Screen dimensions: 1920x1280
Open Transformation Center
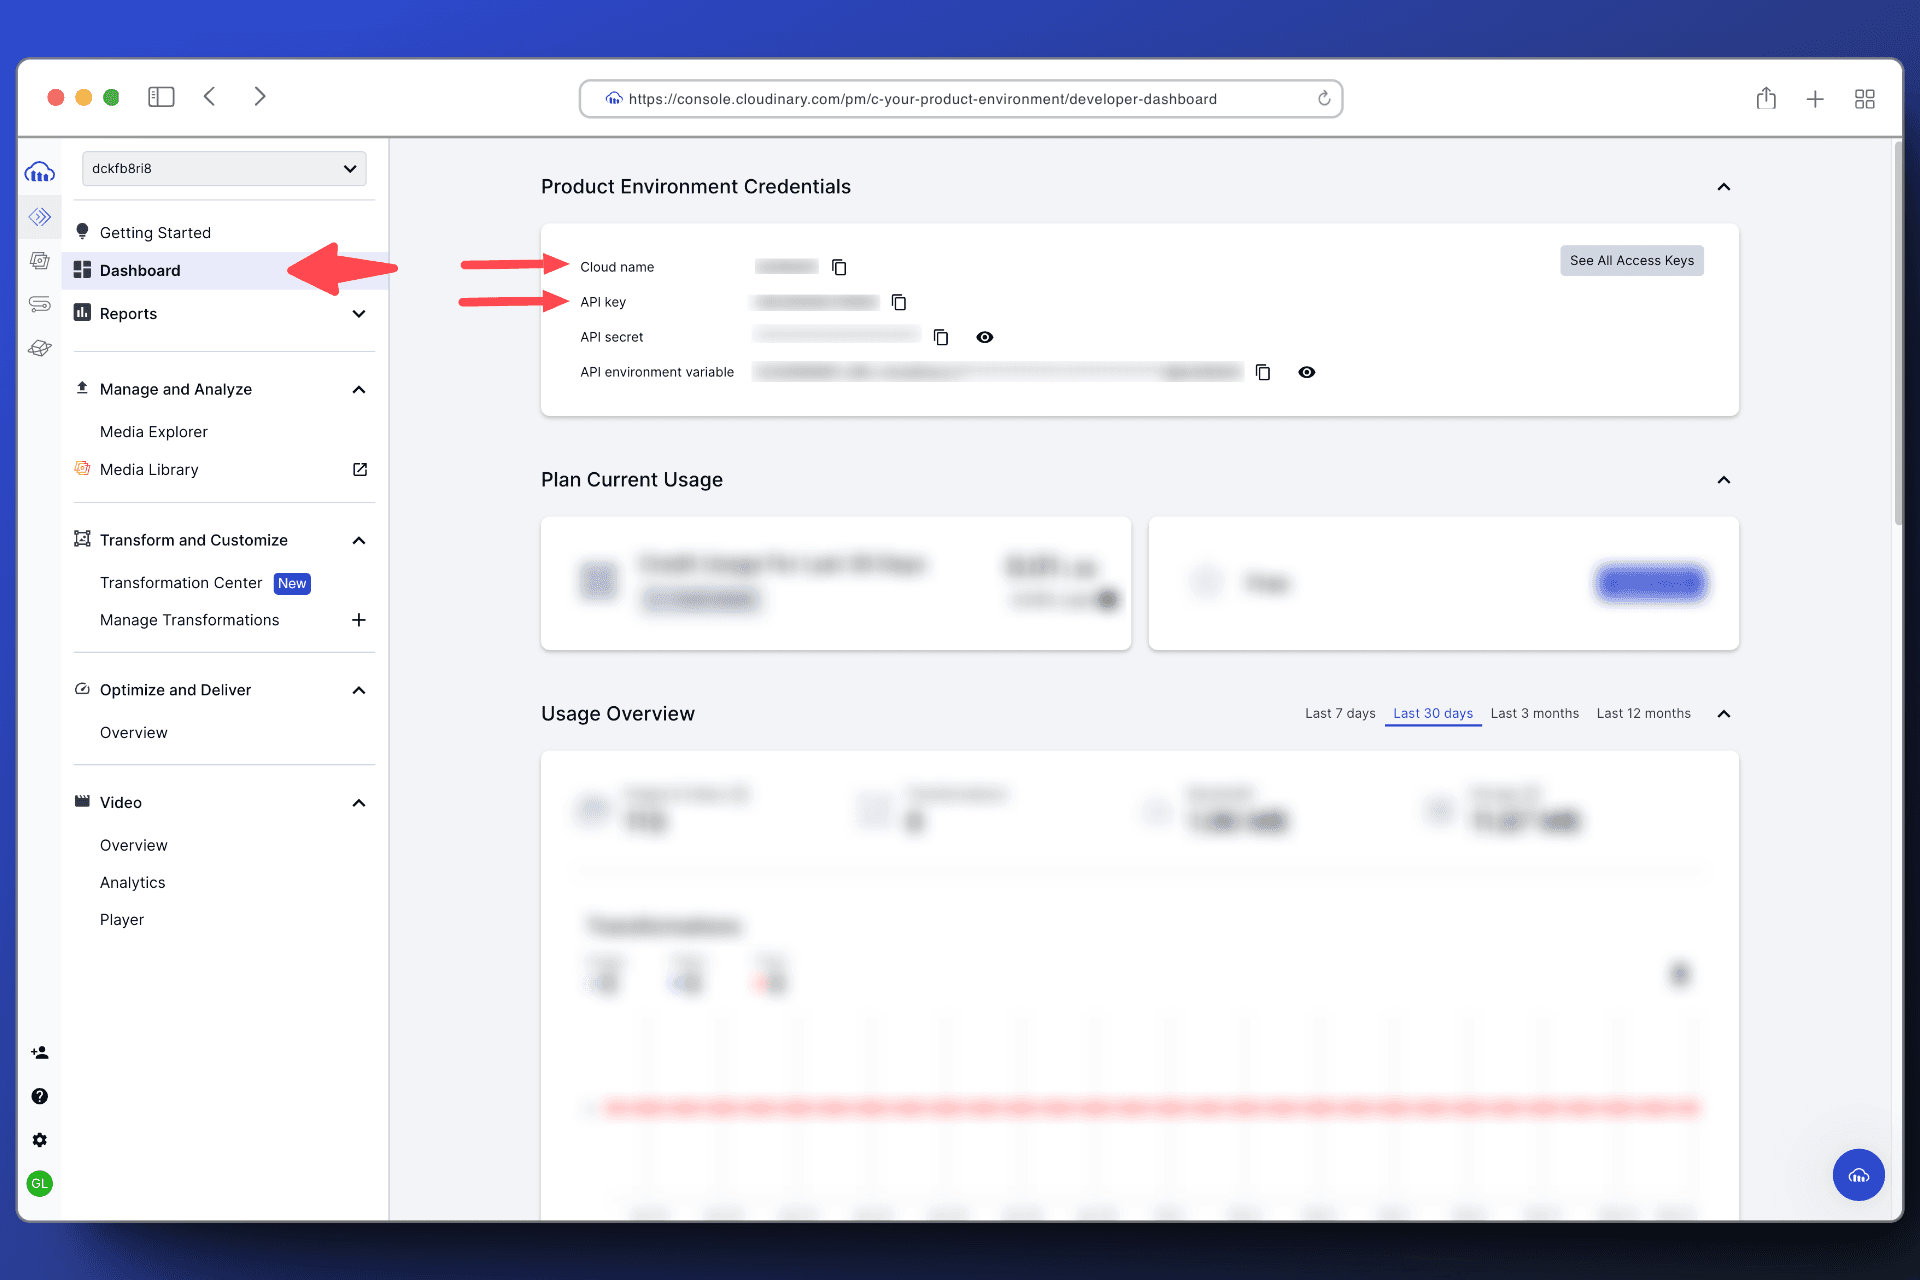point(181,583)
